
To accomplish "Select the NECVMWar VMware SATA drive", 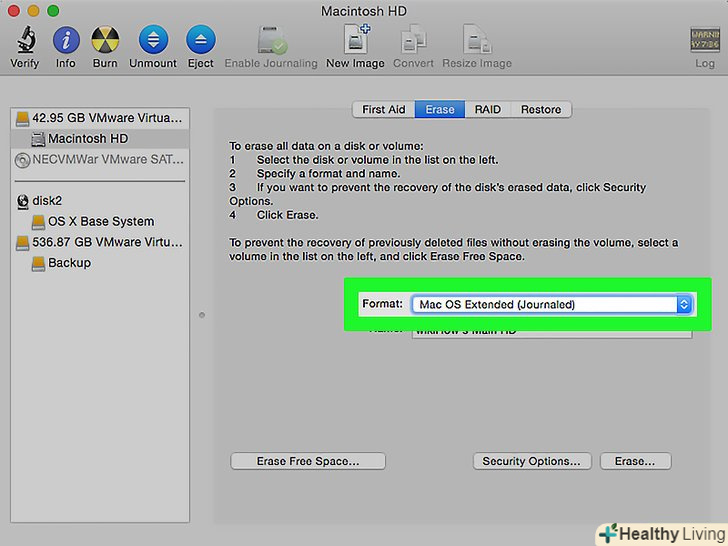I will [x=100, y=159].
